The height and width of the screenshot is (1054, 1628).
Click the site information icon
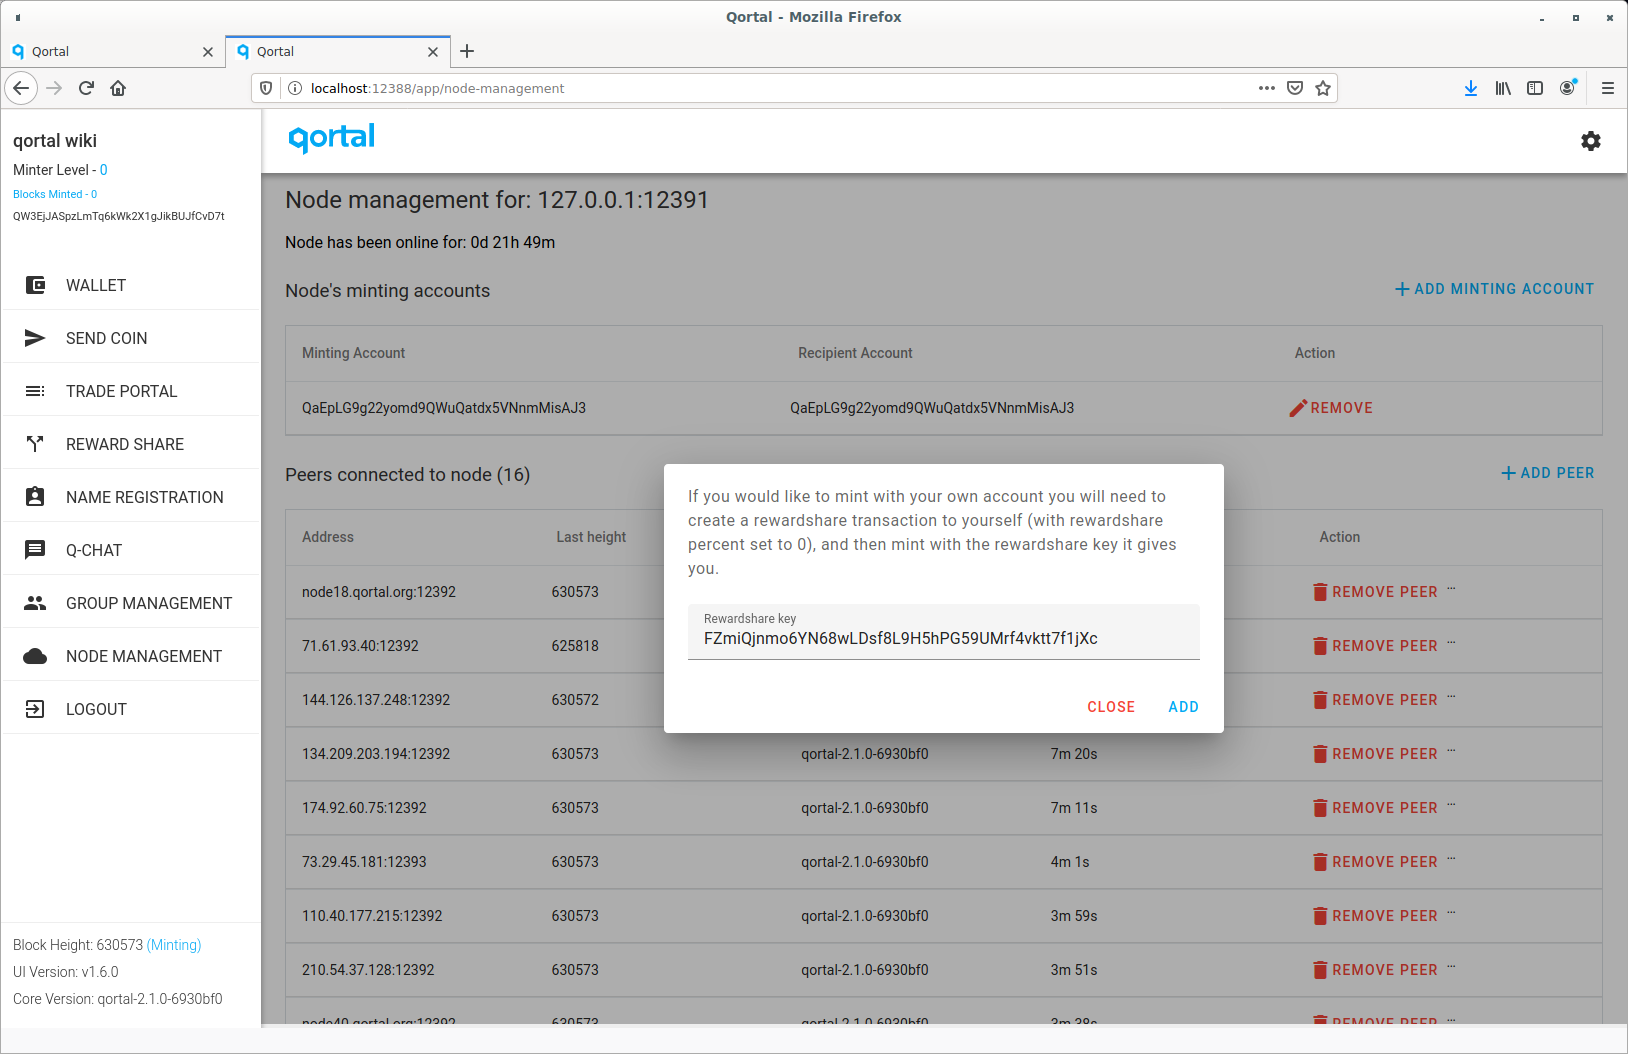295,88
